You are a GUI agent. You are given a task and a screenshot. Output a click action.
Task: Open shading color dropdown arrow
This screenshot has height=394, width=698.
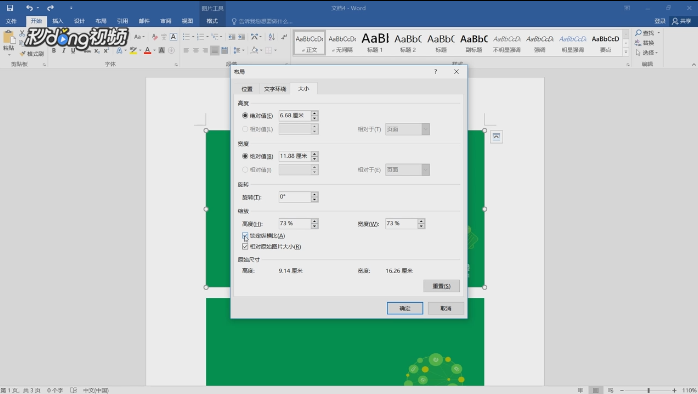click(261, 51)
